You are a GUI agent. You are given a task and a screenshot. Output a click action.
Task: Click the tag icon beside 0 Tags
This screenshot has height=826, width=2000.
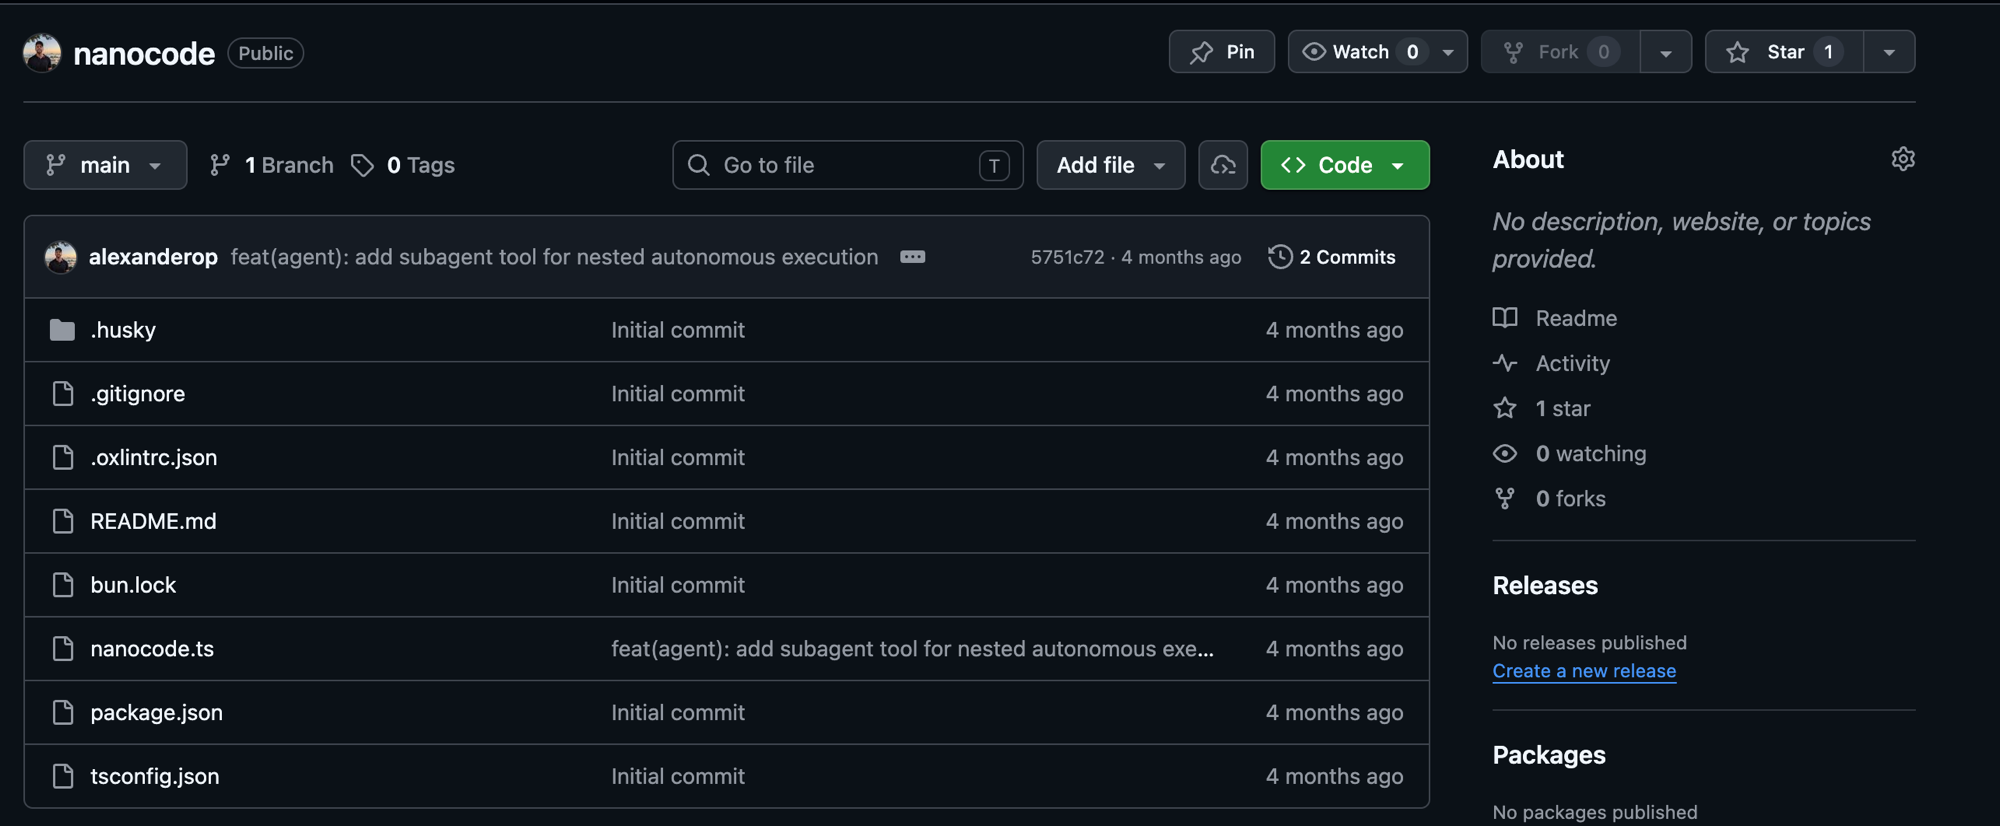(362, 165)
